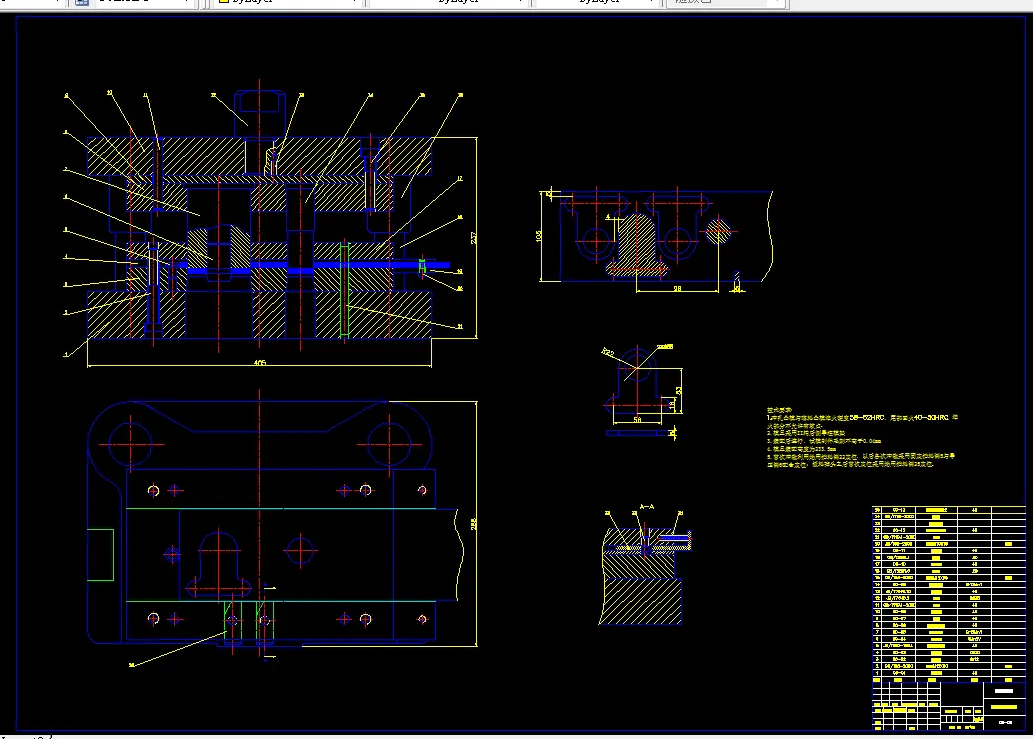Select the drawing title block
Image resolution: width=1033 pixels, height=739 pixels.
coord(949,705)
